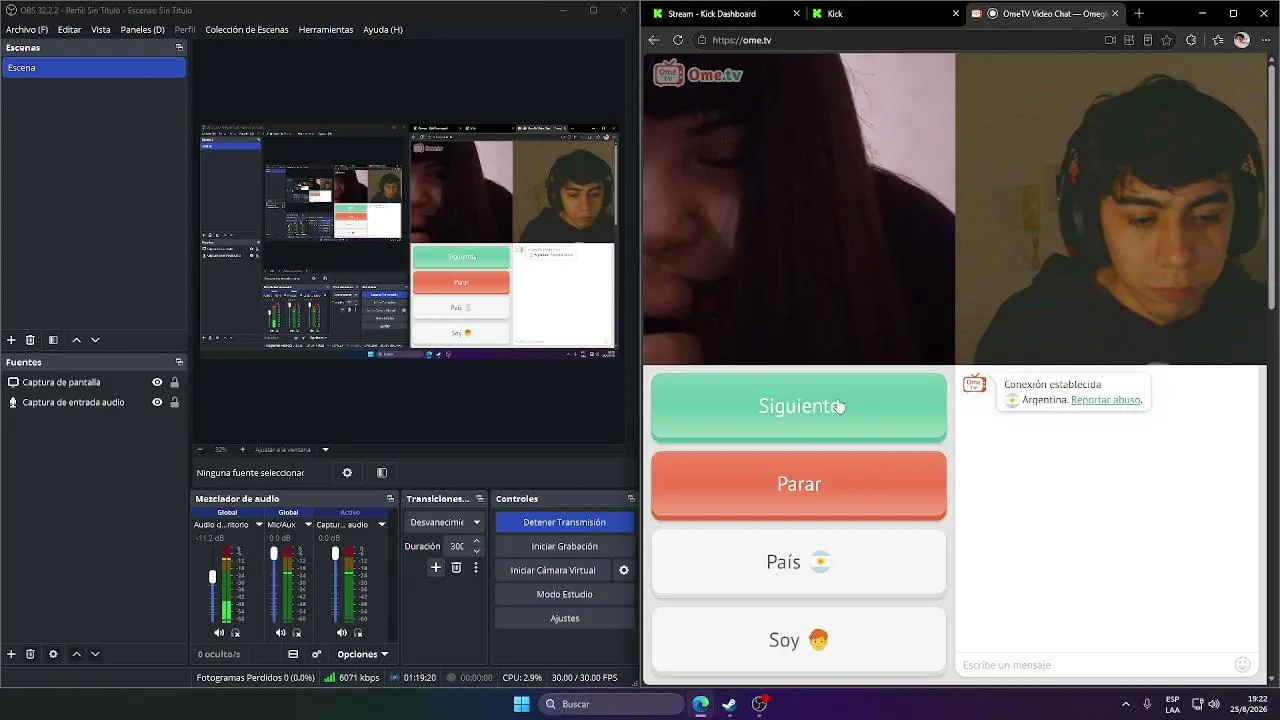Open the Opciones dropdown in the audio mixer
The image size is (1280, 720).
click(362, 654)
